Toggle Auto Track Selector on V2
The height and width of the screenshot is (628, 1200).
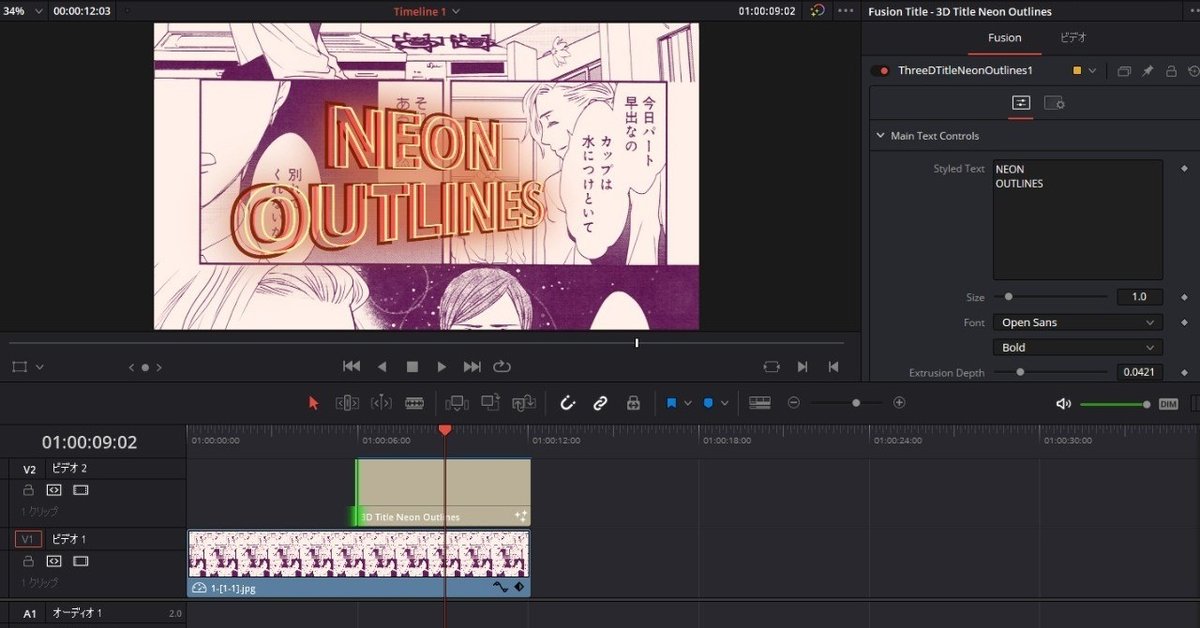[x=54, y=490]
